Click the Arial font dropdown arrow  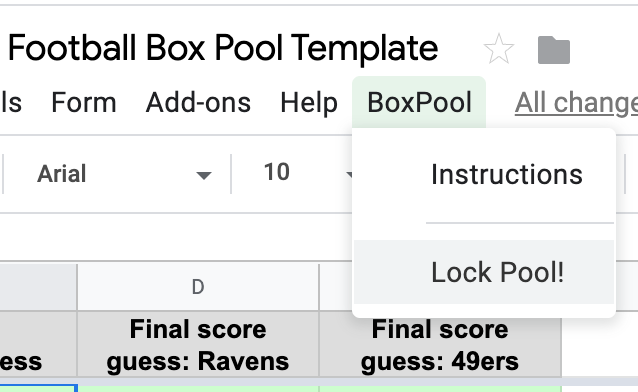[203, 175]
